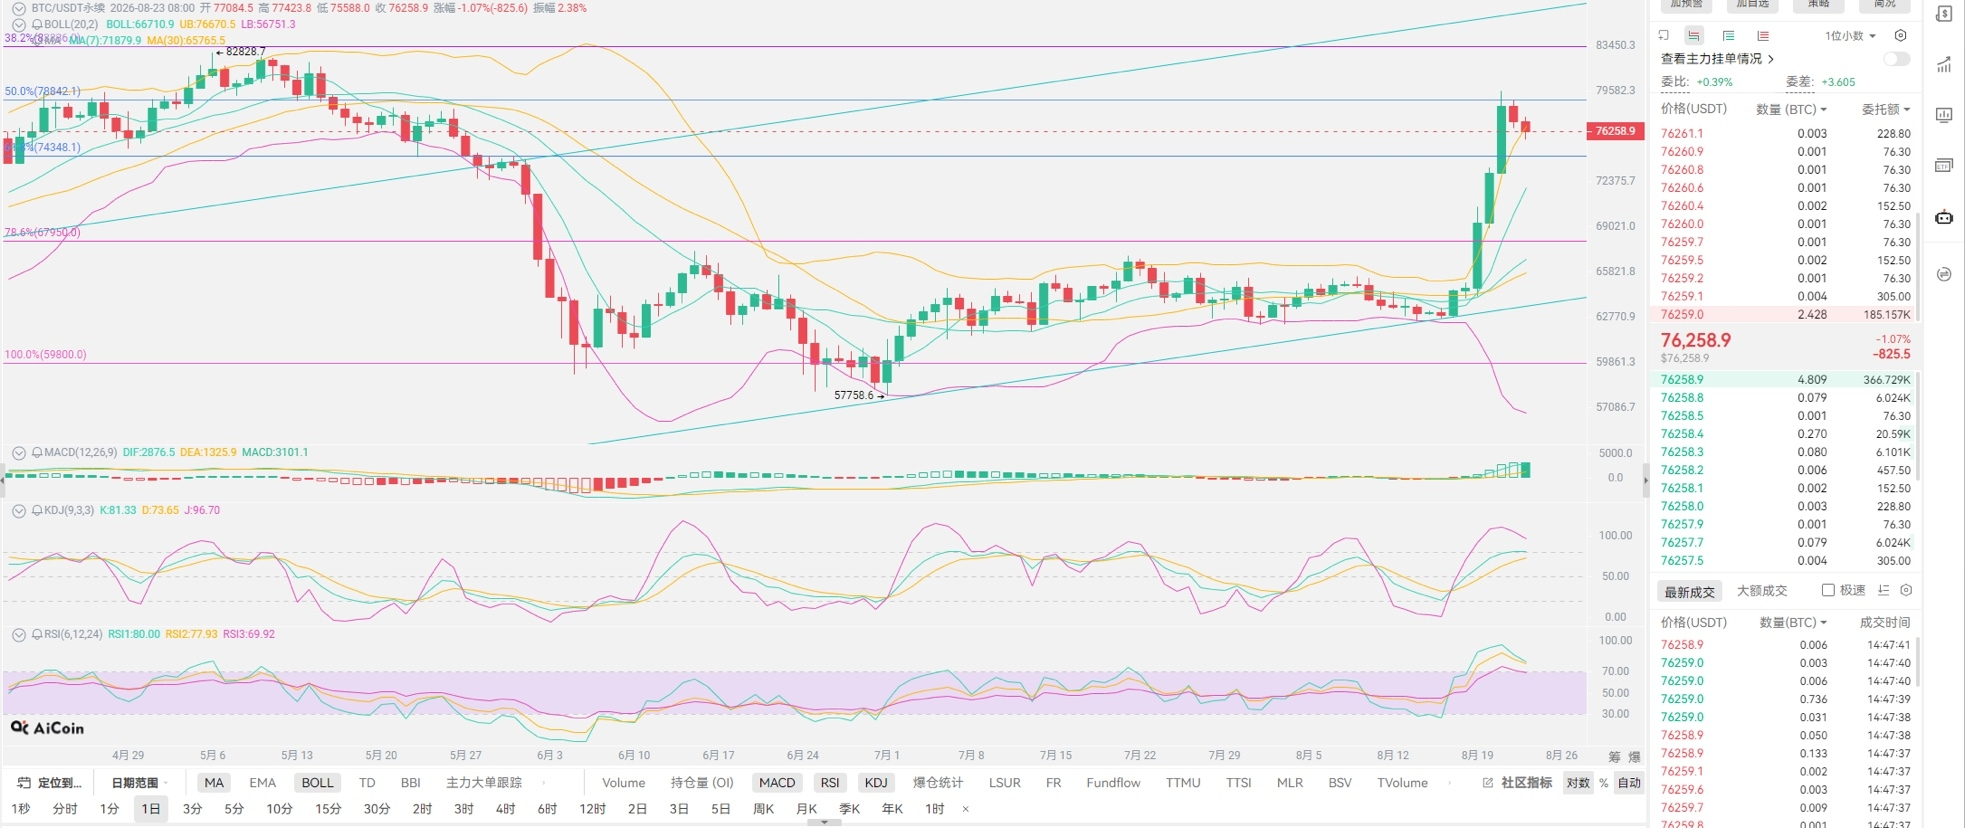Click the chart panel left-edge collapse handle
The height and width of the screenshot is (828, 1965).
[3, 481]
